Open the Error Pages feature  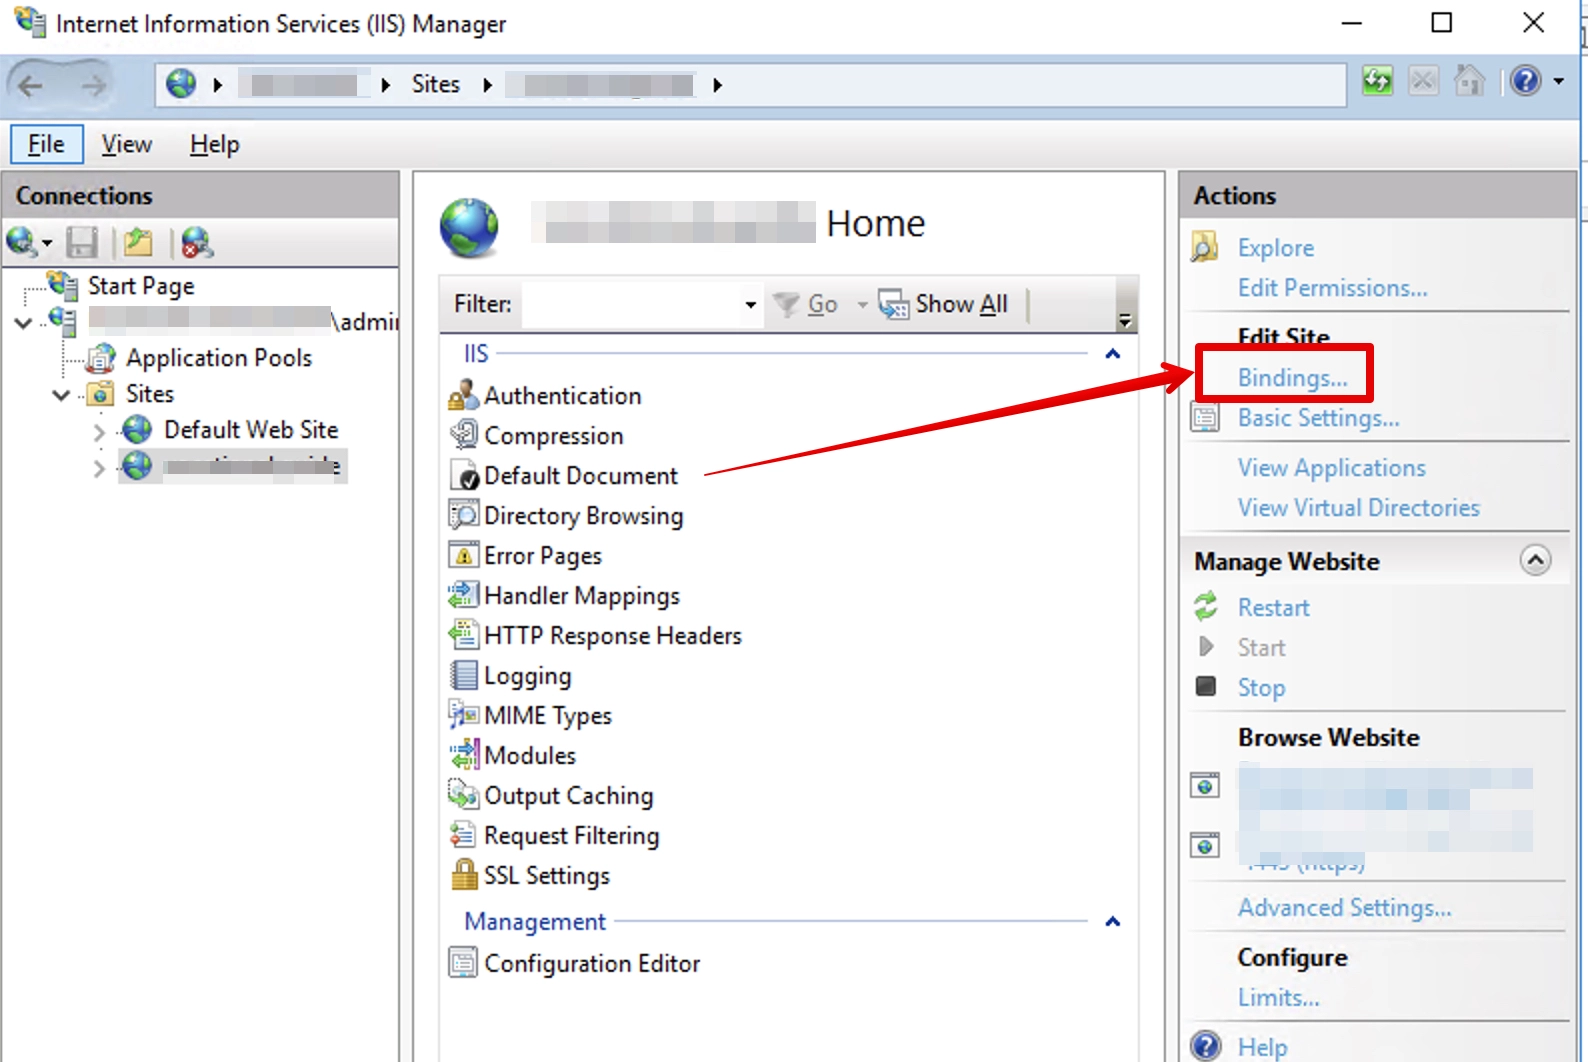pyautogui.click(x=542, y=556)
